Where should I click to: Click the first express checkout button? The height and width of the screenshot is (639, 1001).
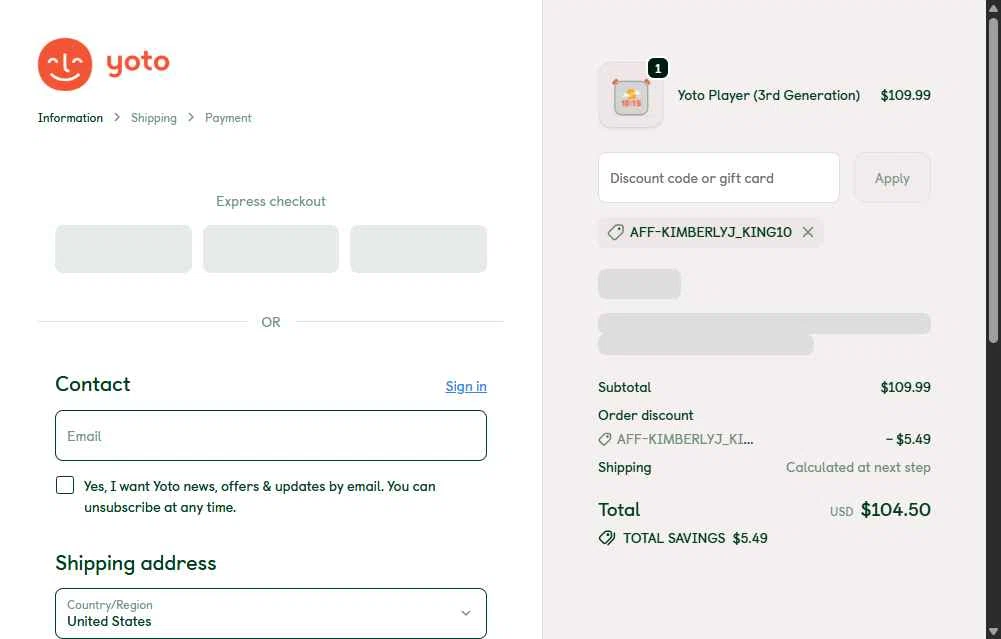(x=123, y=249)
